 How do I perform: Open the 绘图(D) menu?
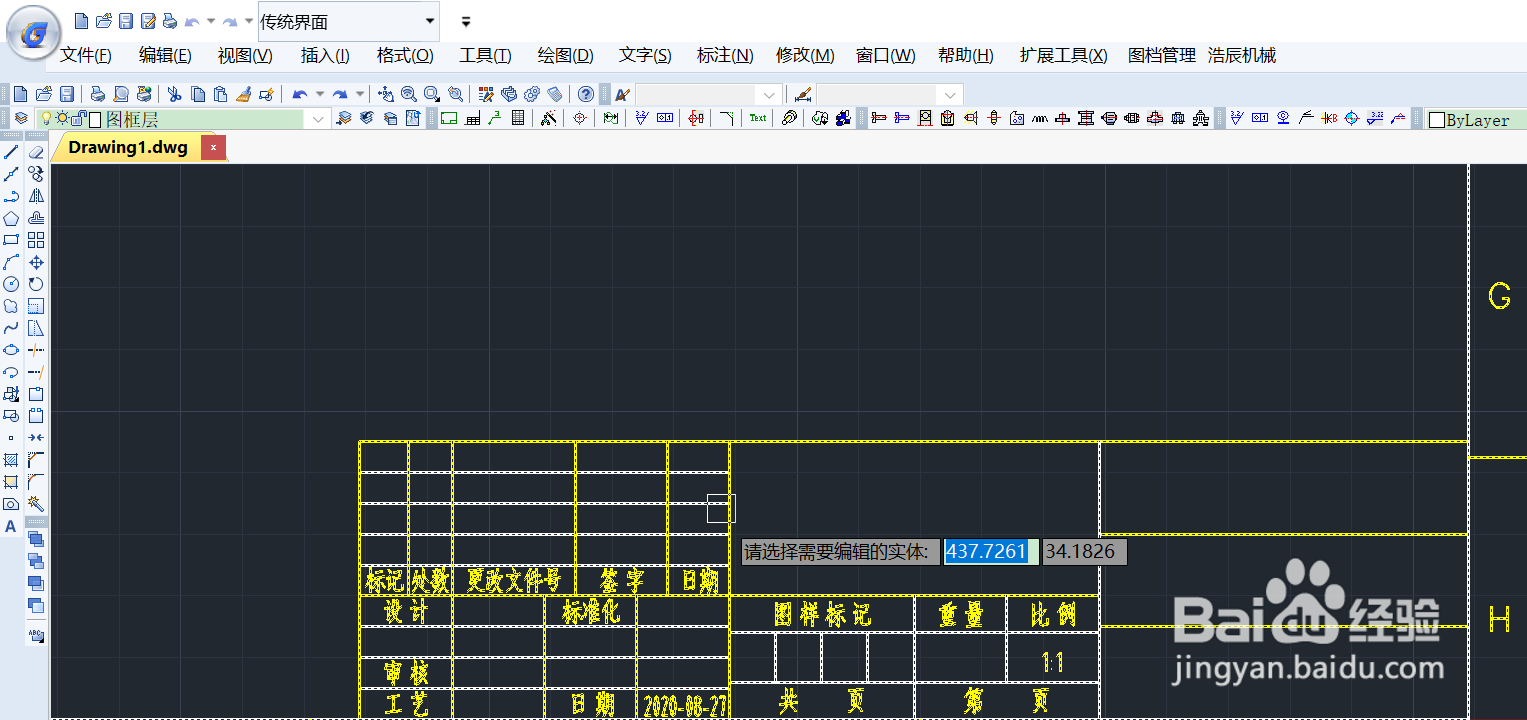pos(565,55)
